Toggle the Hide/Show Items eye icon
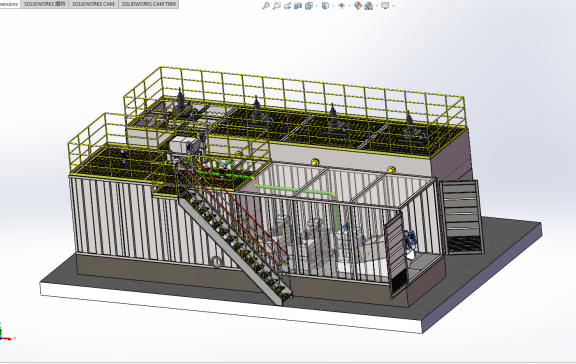Image resolution: width=576 pixels, height=364 pixels. point(342,6)
